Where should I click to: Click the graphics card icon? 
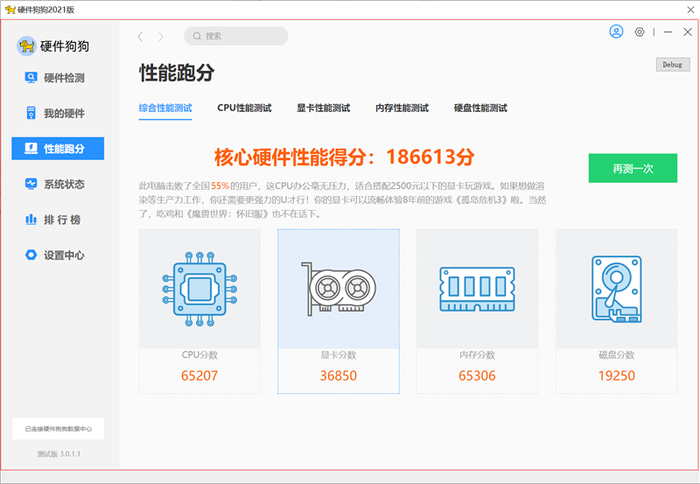coord(338,289)
